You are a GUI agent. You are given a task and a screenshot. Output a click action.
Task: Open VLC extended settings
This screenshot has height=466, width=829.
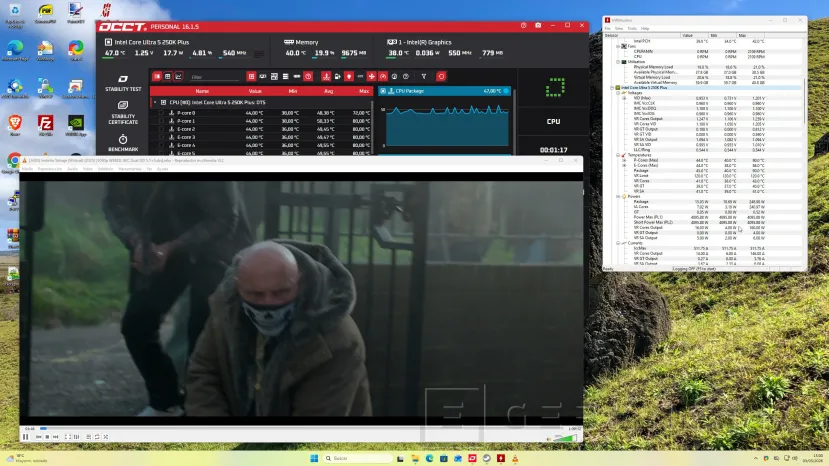point(77,437)
